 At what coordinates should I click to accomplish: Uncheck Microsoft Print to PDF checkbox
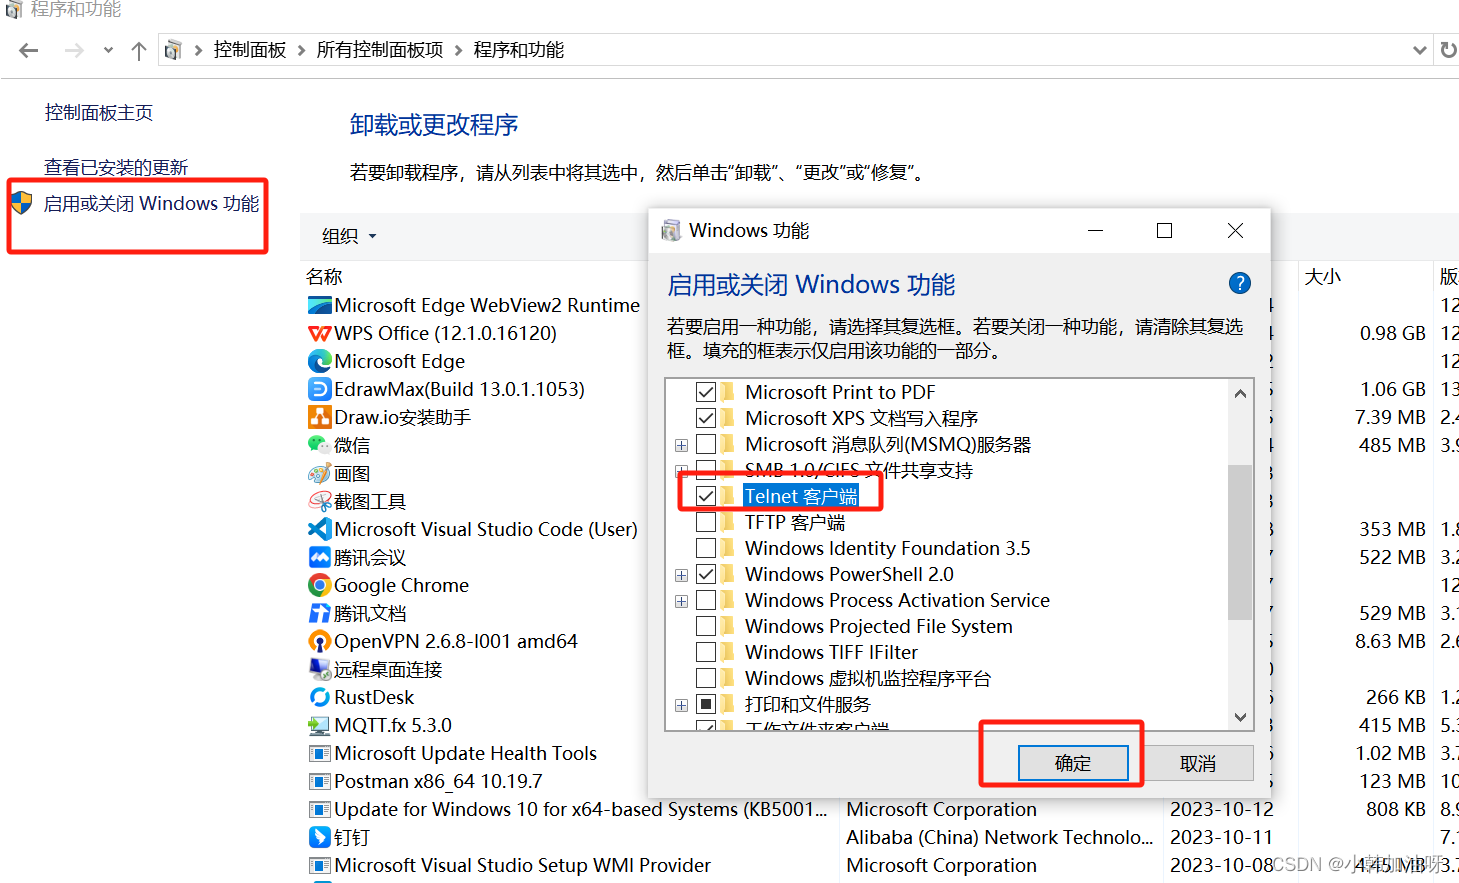click(706, 392)
